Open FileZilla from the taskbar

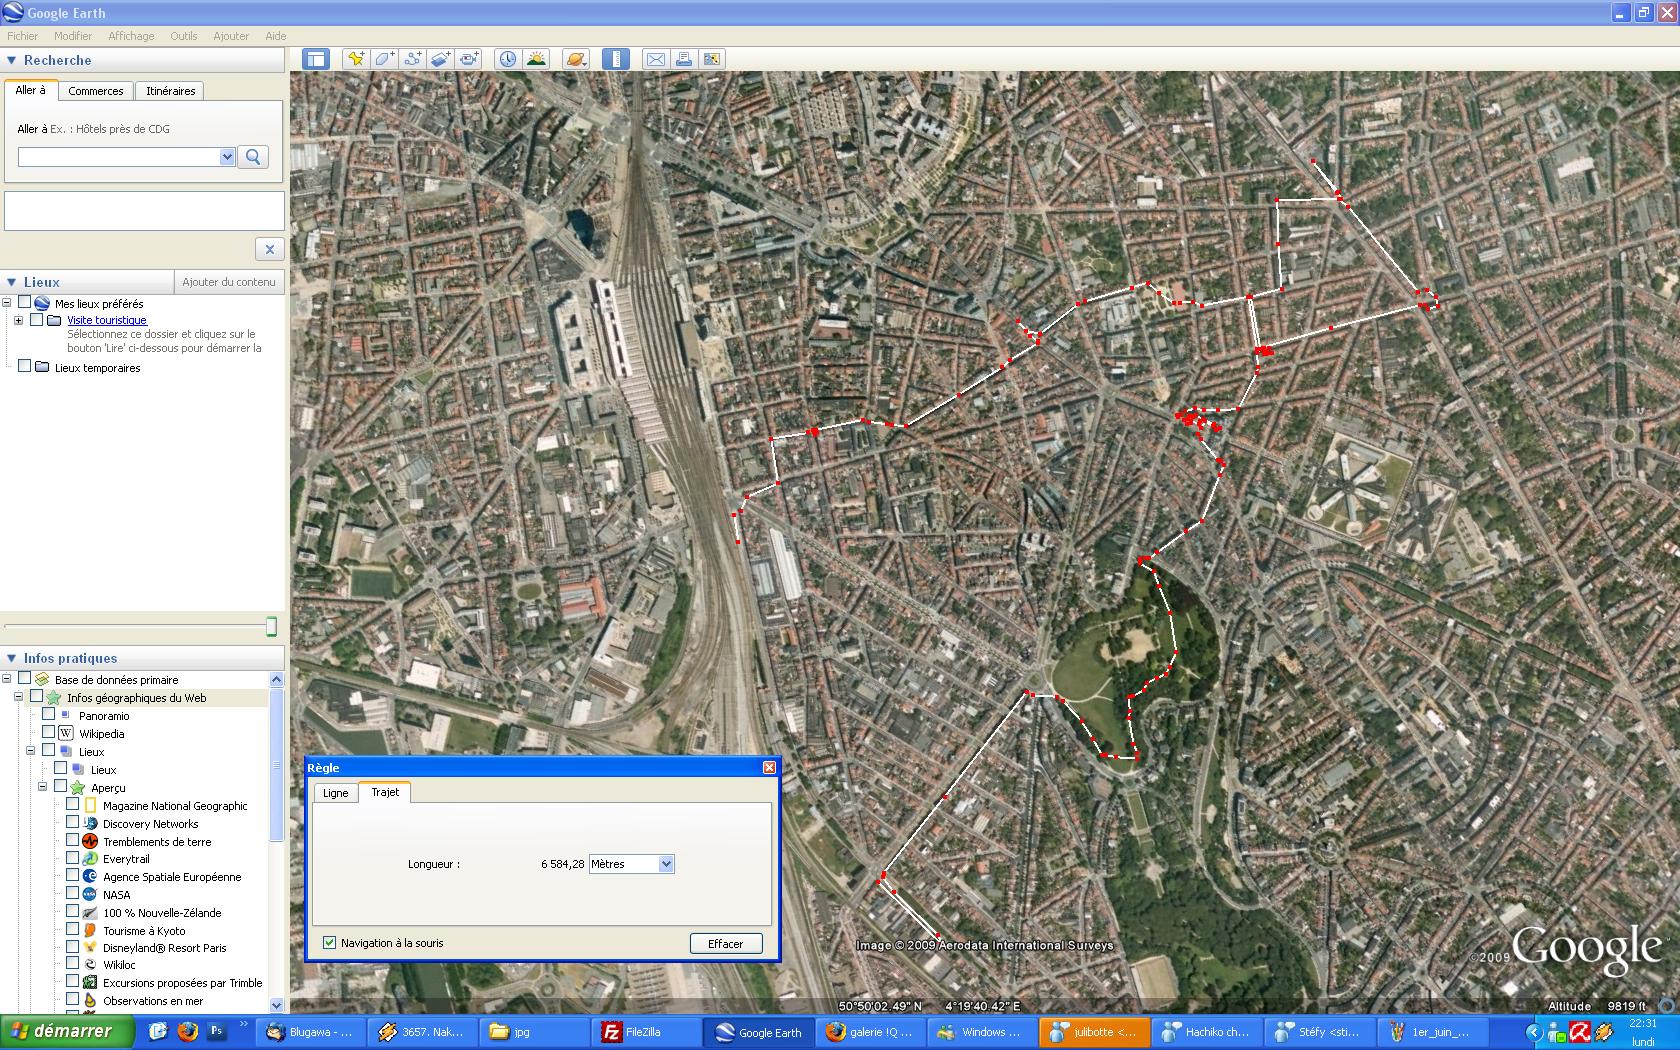(x=646, y=1032)
